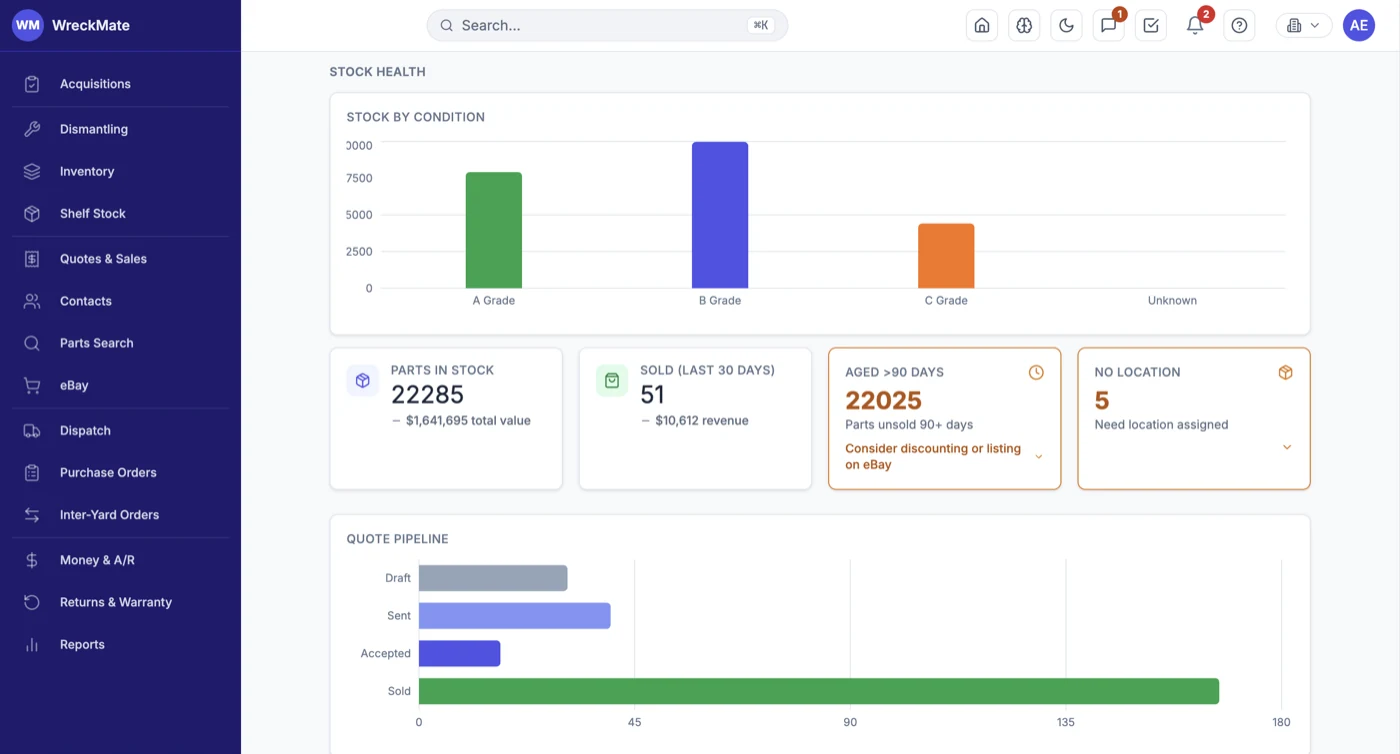
Task: Click the green Sold bar in Quote Pipeline
Action: click(819, 691)
